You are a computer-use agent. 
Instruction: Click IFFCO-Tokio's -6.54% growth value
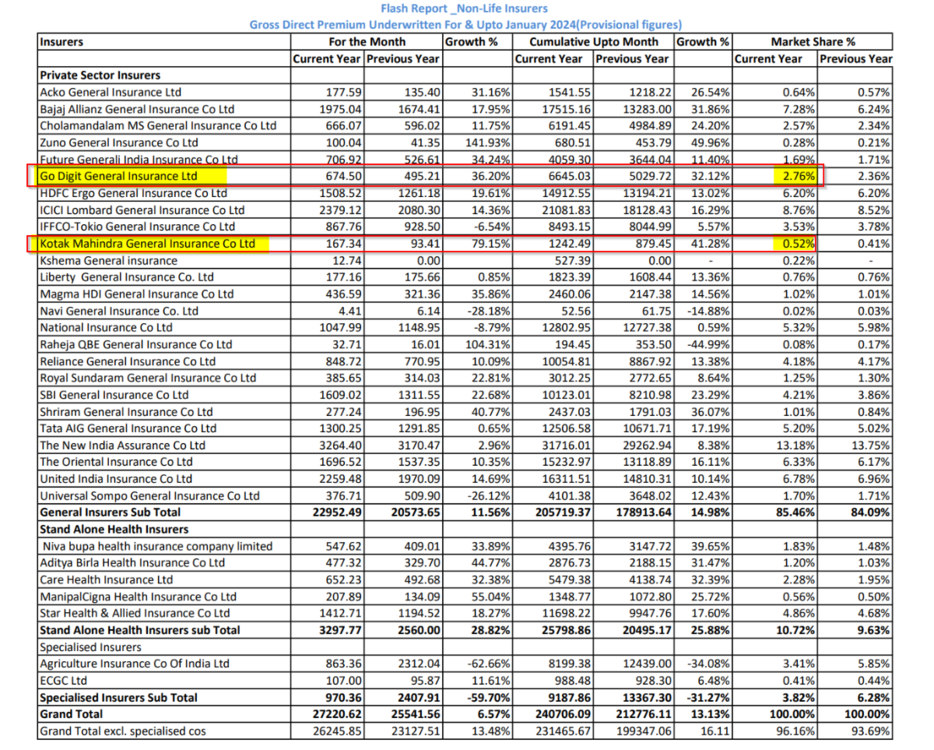click(491, 227)
